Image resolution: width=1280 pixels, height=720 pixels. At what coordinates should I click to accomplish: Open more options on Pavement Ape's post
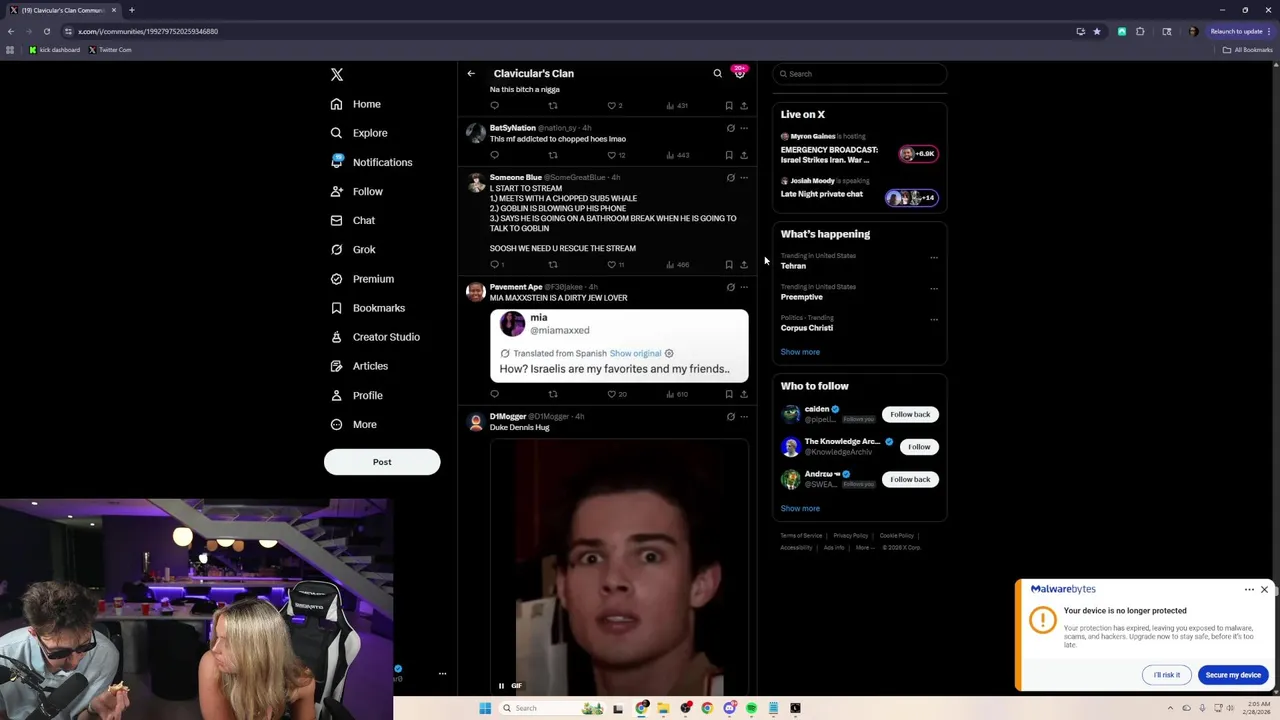(x=744, y=287)
